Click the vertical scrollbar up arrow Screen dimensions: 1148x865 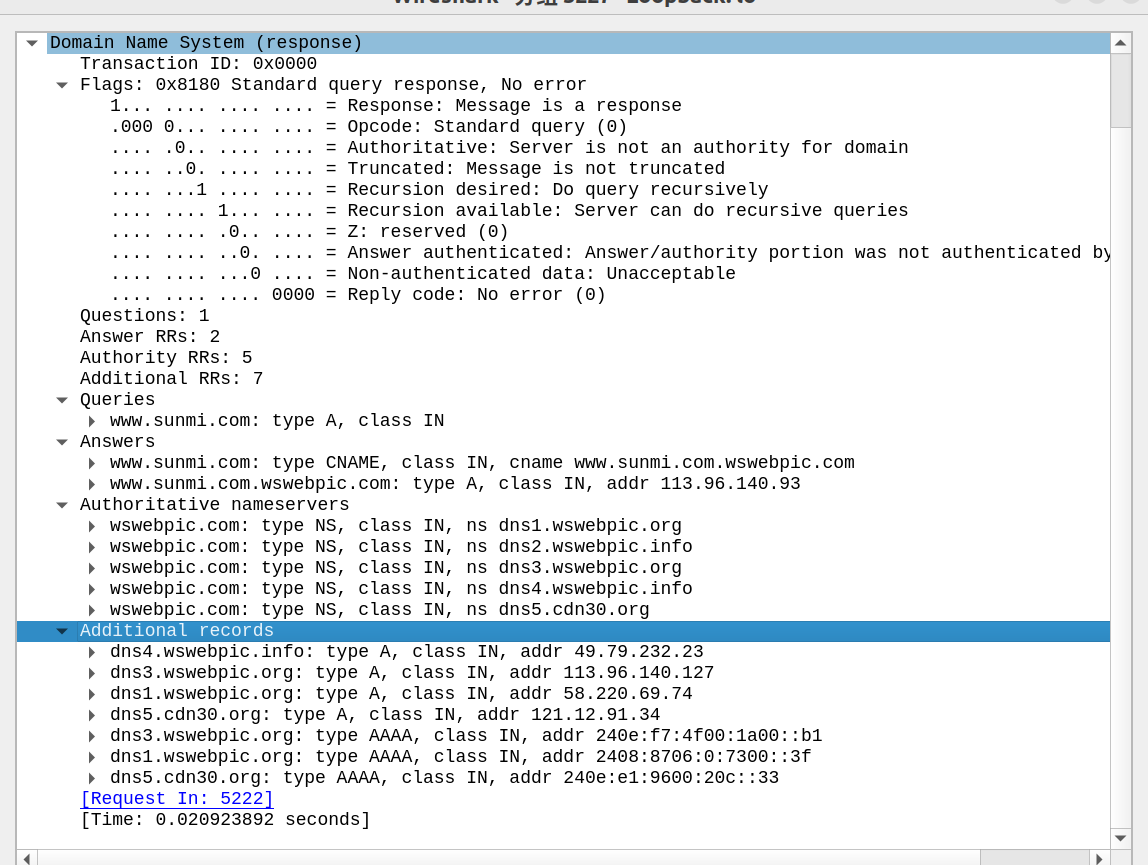[1120, 43]
